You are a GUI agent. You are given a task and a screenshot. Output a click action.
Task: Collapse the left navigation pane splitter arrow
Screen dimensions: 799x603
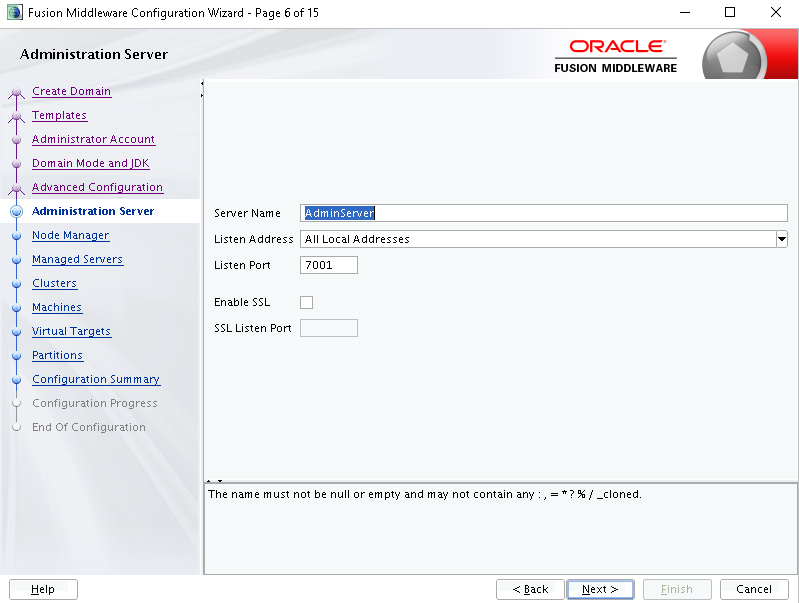pos(202,83)
